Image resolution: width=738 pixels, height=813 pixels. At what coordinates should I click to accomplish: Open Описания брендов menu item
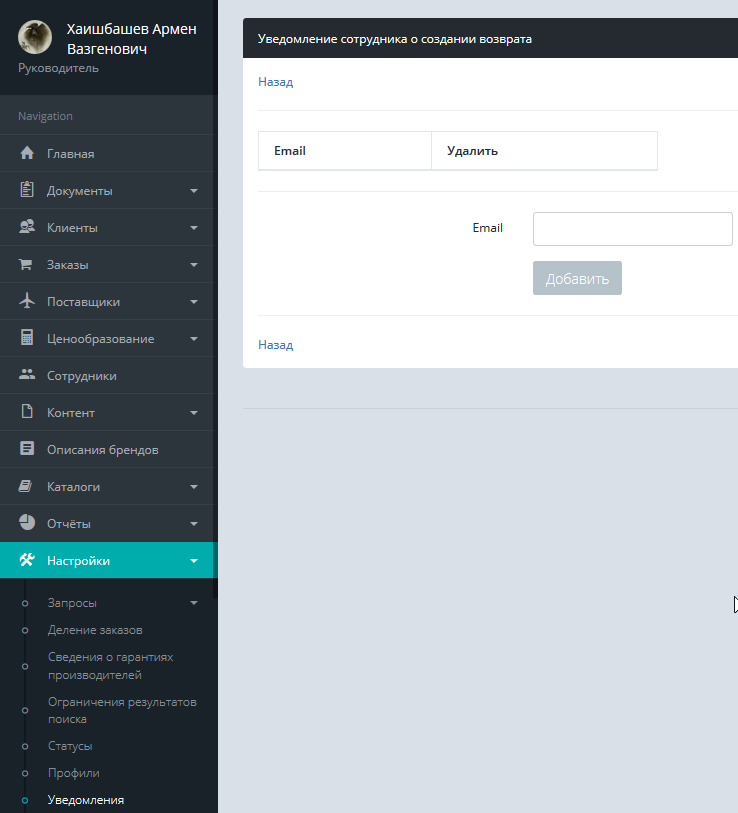pyautogui.click(x=102, y=450)
